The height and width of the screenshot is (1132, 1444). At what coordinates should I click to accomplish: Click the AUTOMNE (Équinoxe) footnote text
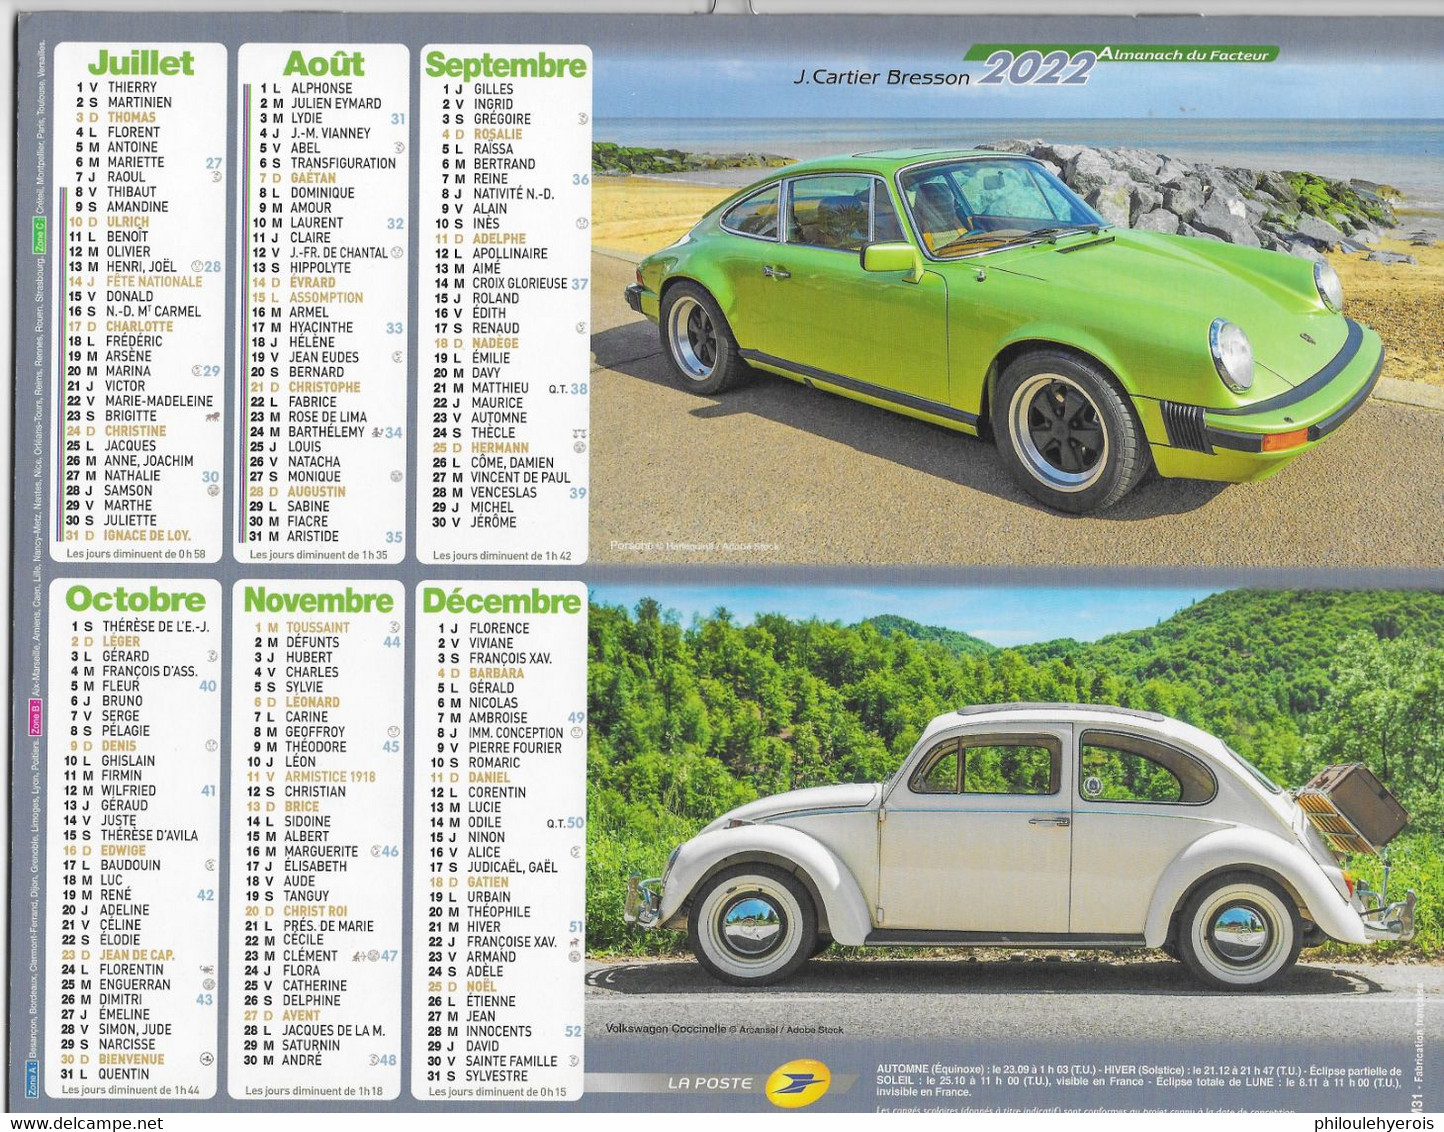point(1139,1081)
